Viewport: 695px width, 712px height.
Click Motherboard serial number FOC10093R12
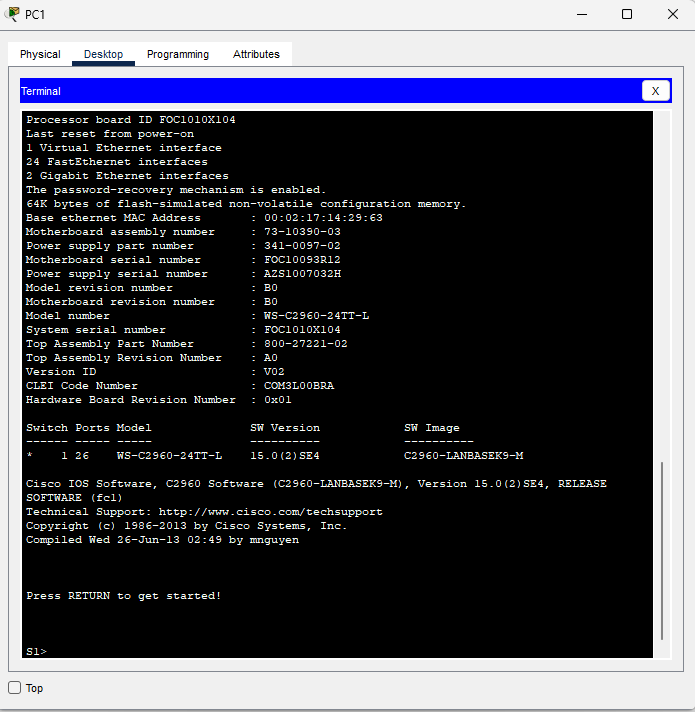pos(302,260)
